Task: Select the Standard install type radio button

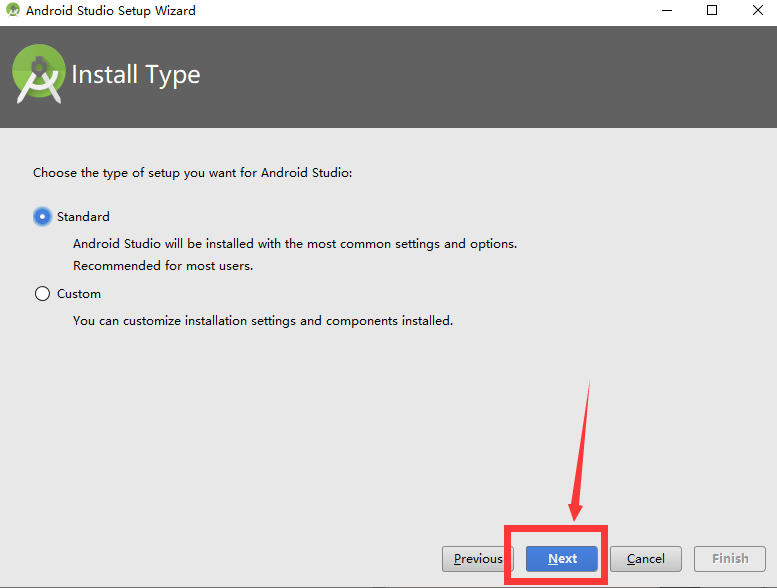Action: 43,216
